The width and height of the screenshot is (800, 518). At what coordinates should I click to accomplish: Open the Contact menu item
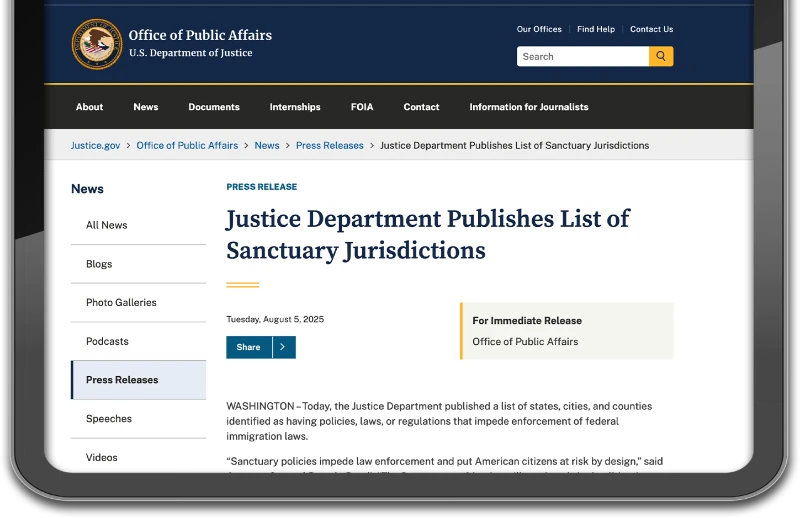[x=421, y=107]
